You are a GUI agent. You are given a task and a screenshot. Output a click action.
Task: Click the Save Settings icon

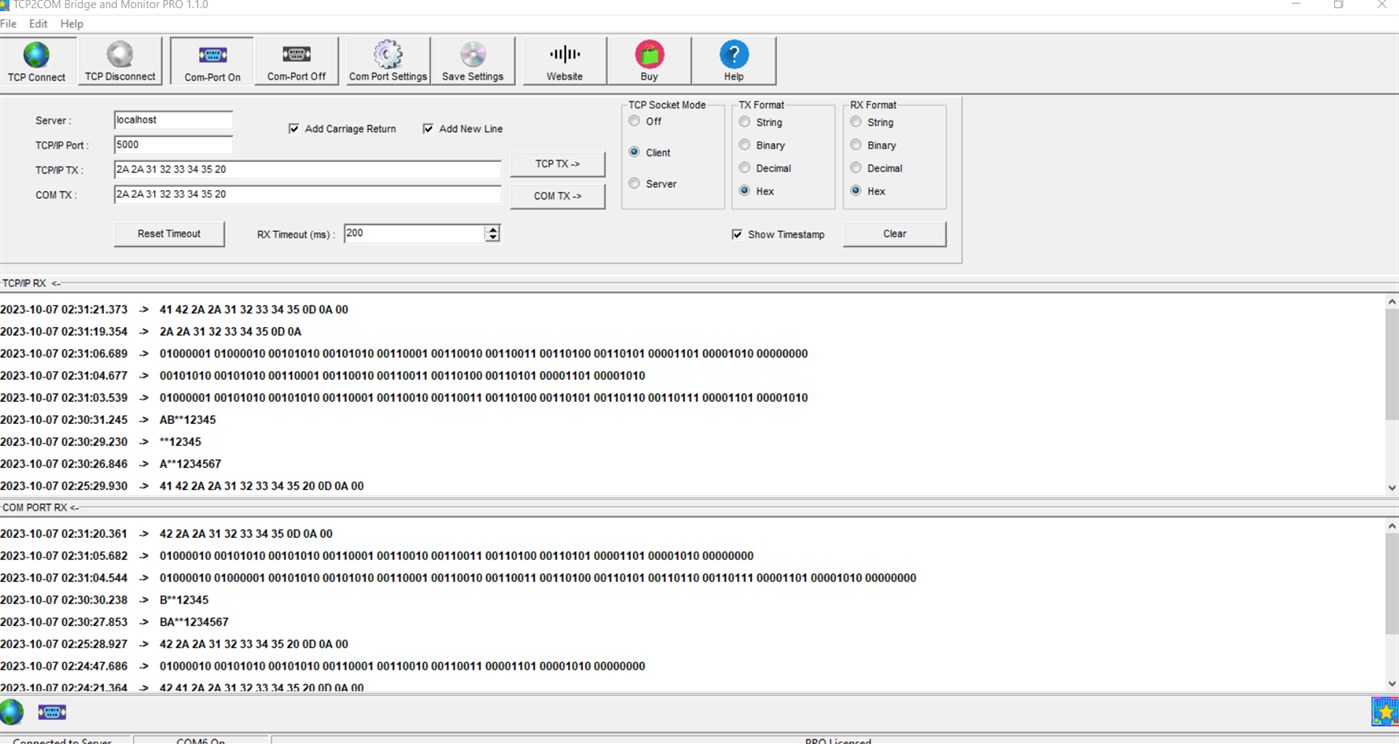[x=472, y=60]
